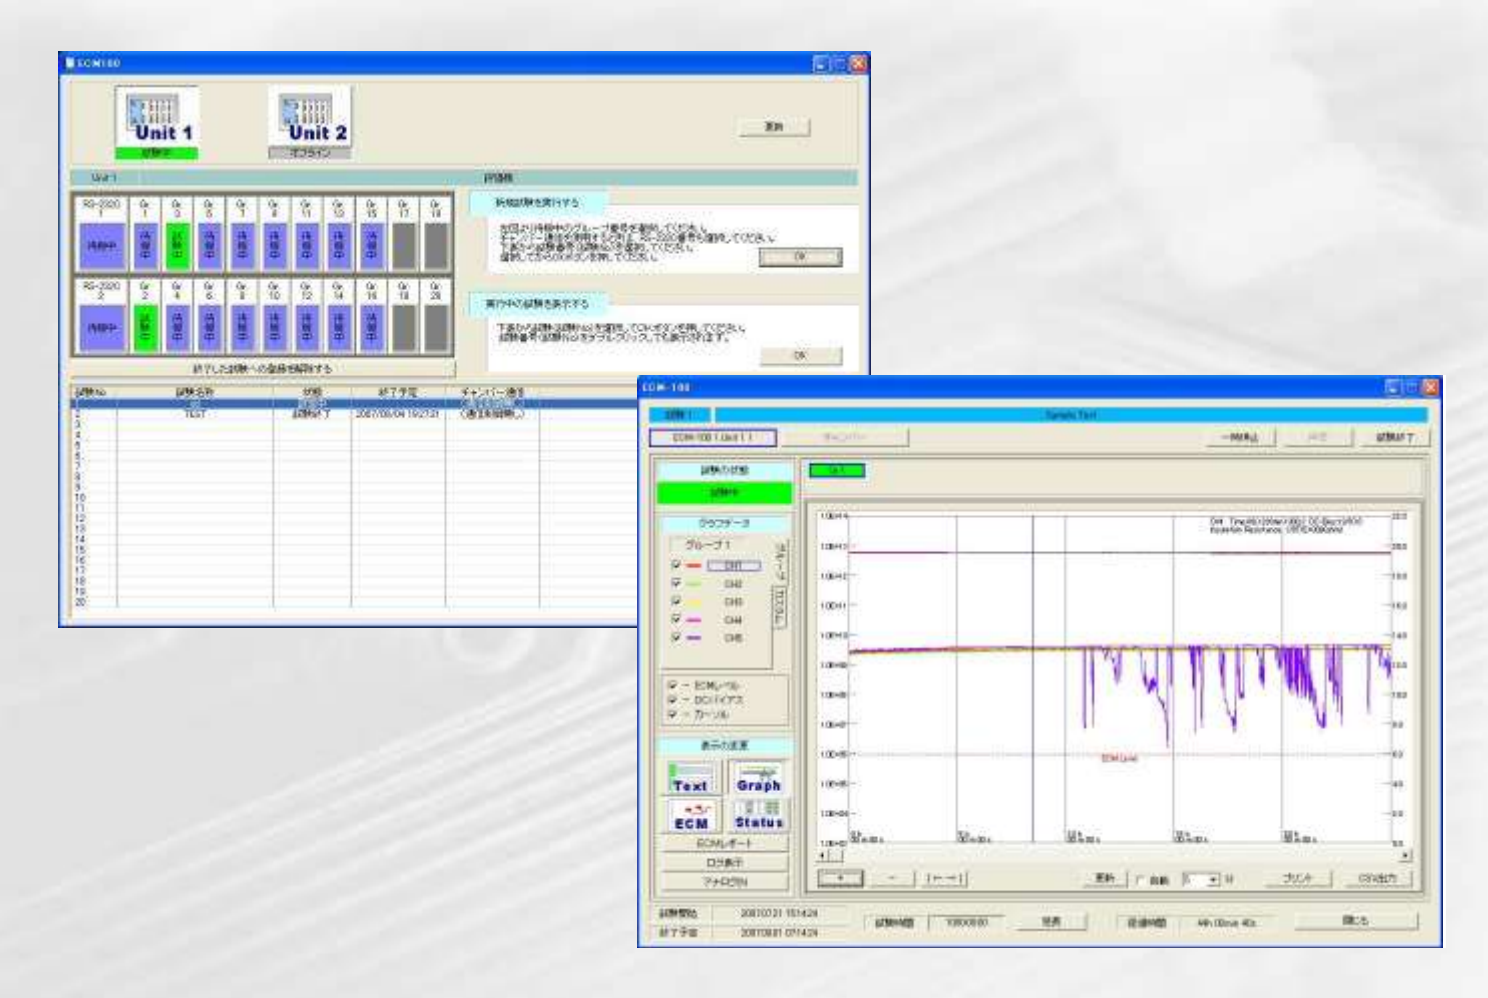Image resolution: width=1488 pixels, height=998 pixels.
Task: Click graph scrollbar right arrow
Action: click(x=1405, y=856)
